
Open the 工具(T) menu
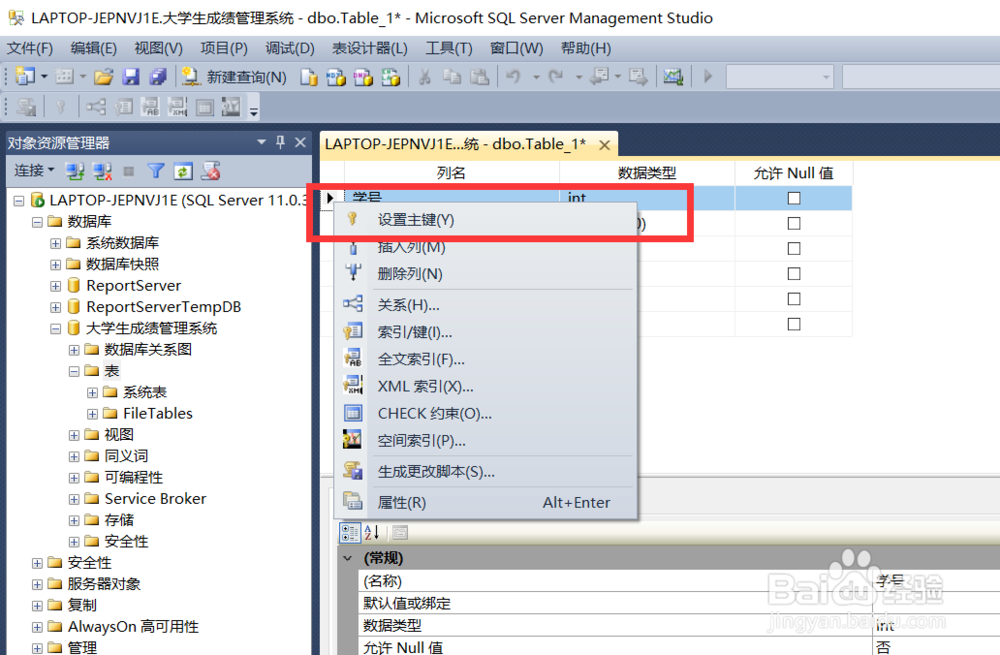[449, 48]
